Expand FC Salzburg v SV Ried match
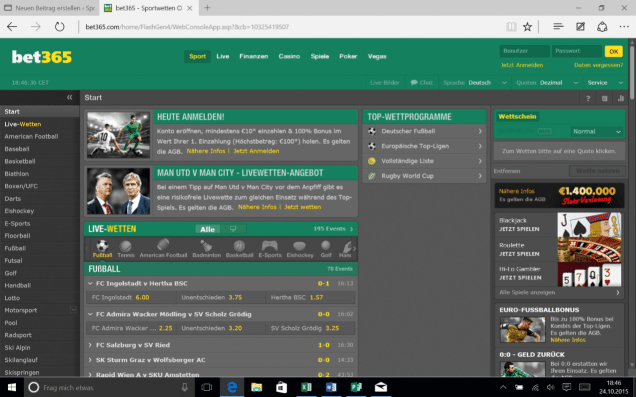 (x=90, y=345)
